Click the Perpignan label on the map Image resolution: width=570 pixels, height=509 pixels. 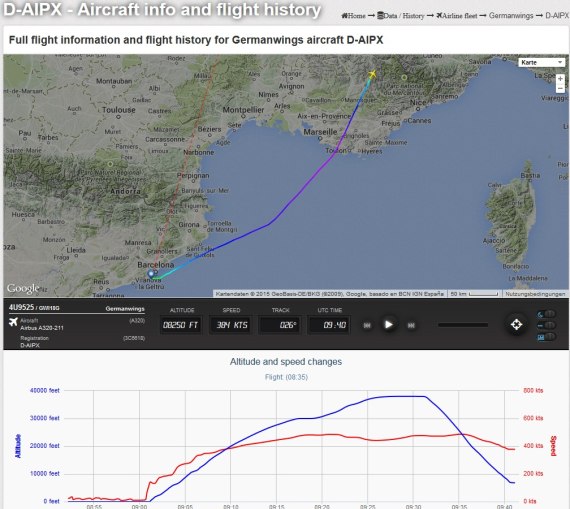click(193, 176)
